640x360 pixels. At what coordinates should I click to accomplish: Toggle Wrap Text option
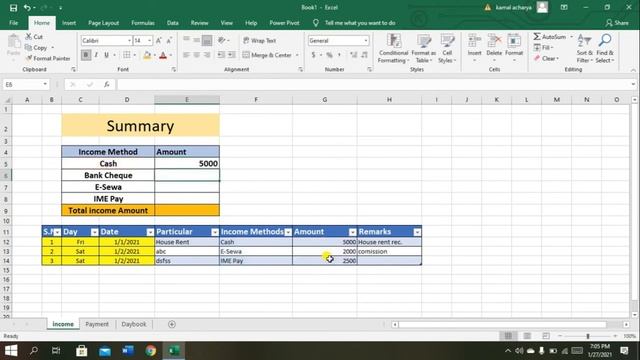tap(260, 40)
